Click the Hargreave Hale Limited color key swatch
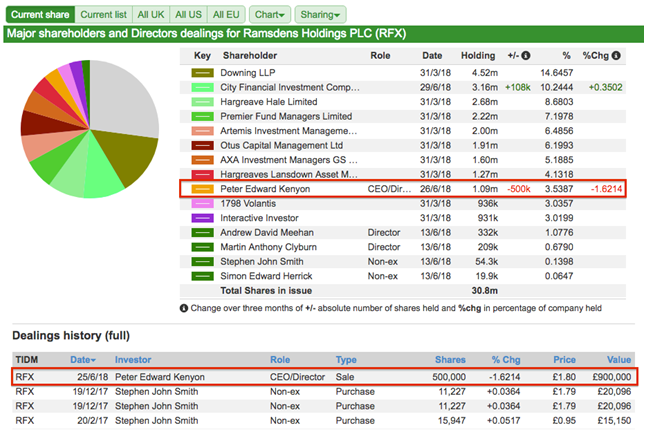The height and width of the screenshot is (432, 646). click(202, 102)
